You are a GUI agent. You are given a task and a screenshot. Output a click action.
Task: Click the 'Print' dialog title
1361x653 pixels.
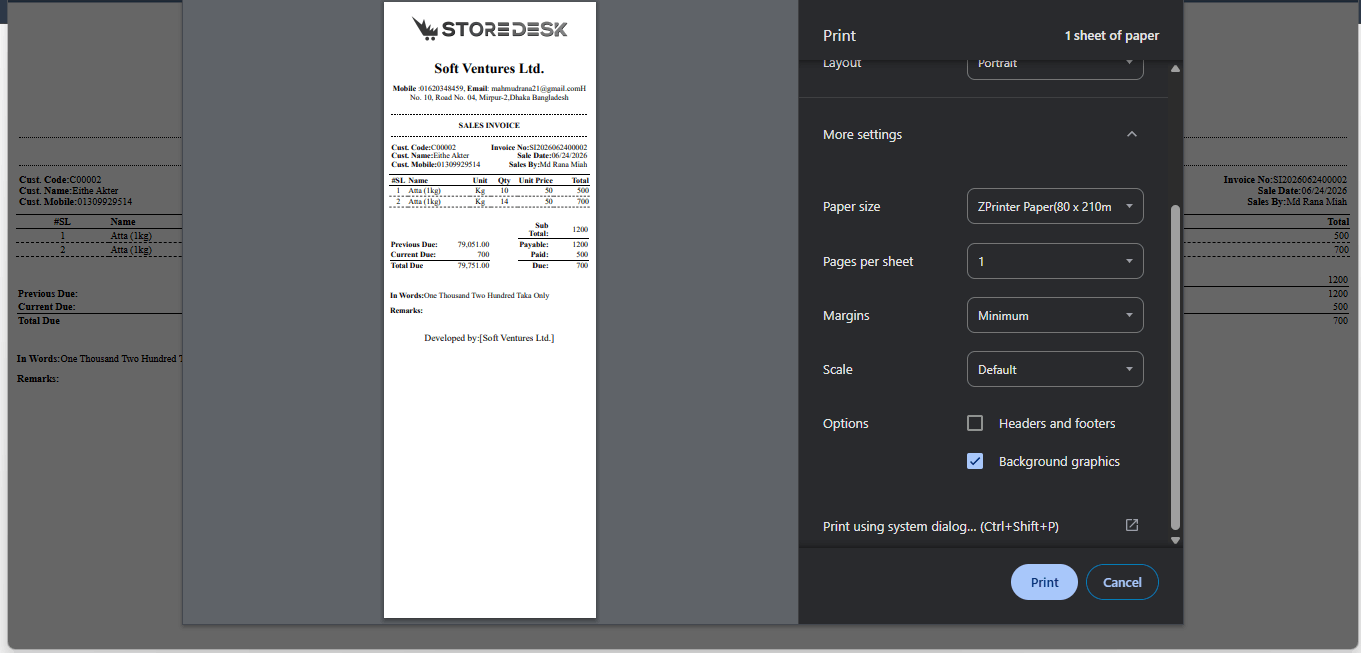(x=839, y=35)
